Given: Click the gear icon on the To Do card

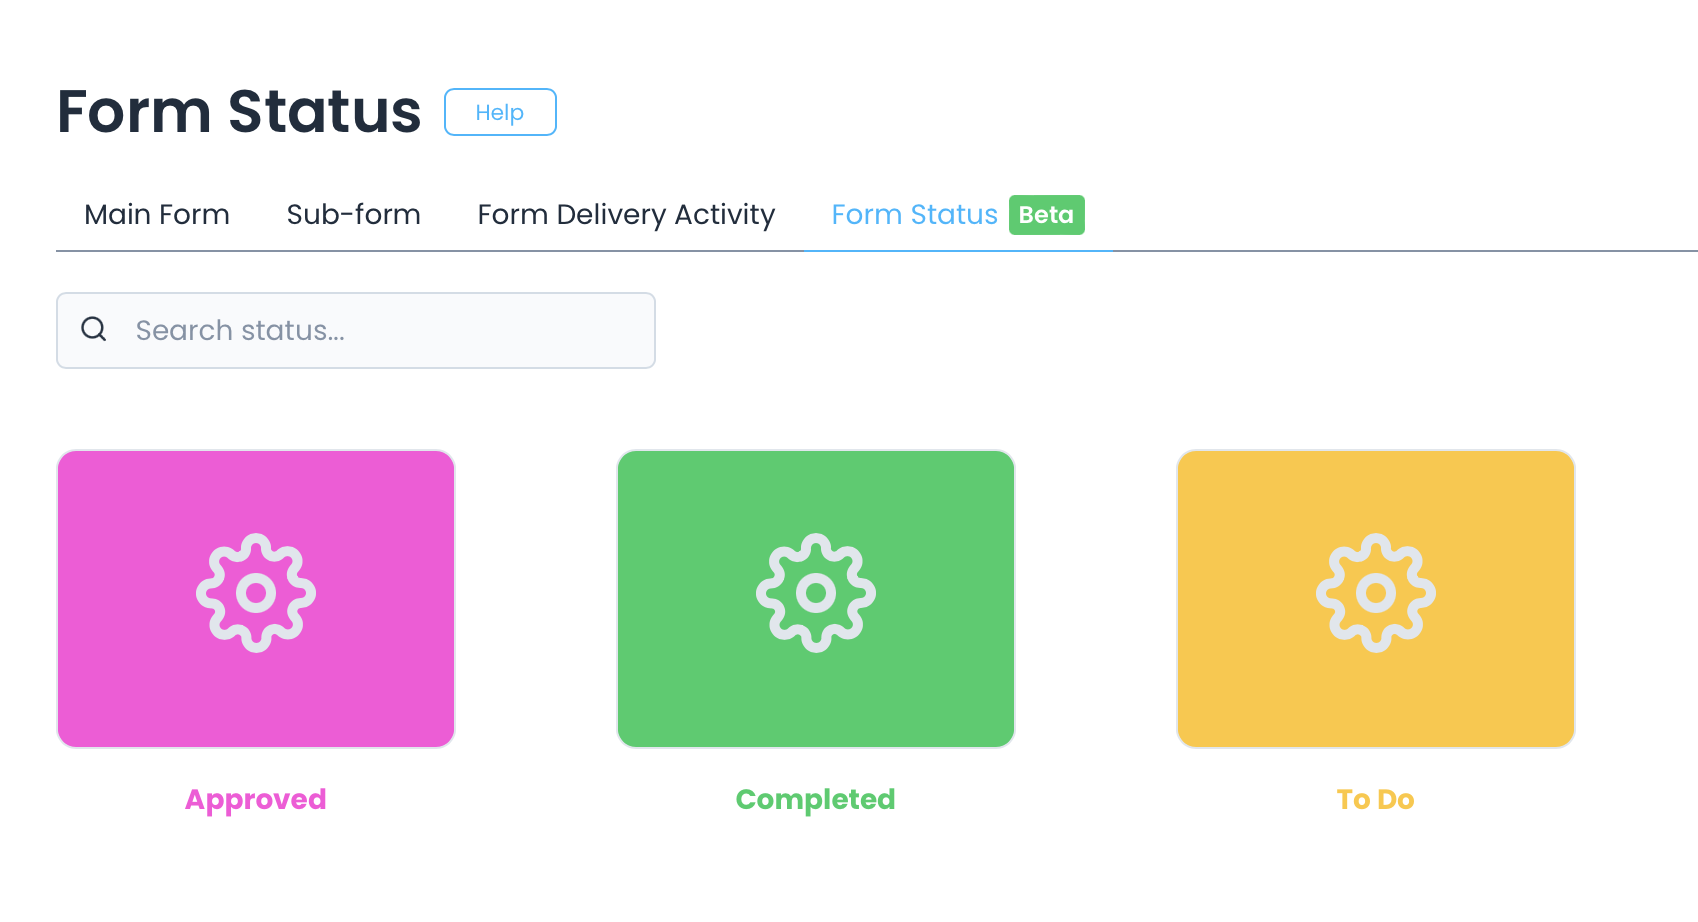Looking at the screenshot, I should coord(1376,593).
